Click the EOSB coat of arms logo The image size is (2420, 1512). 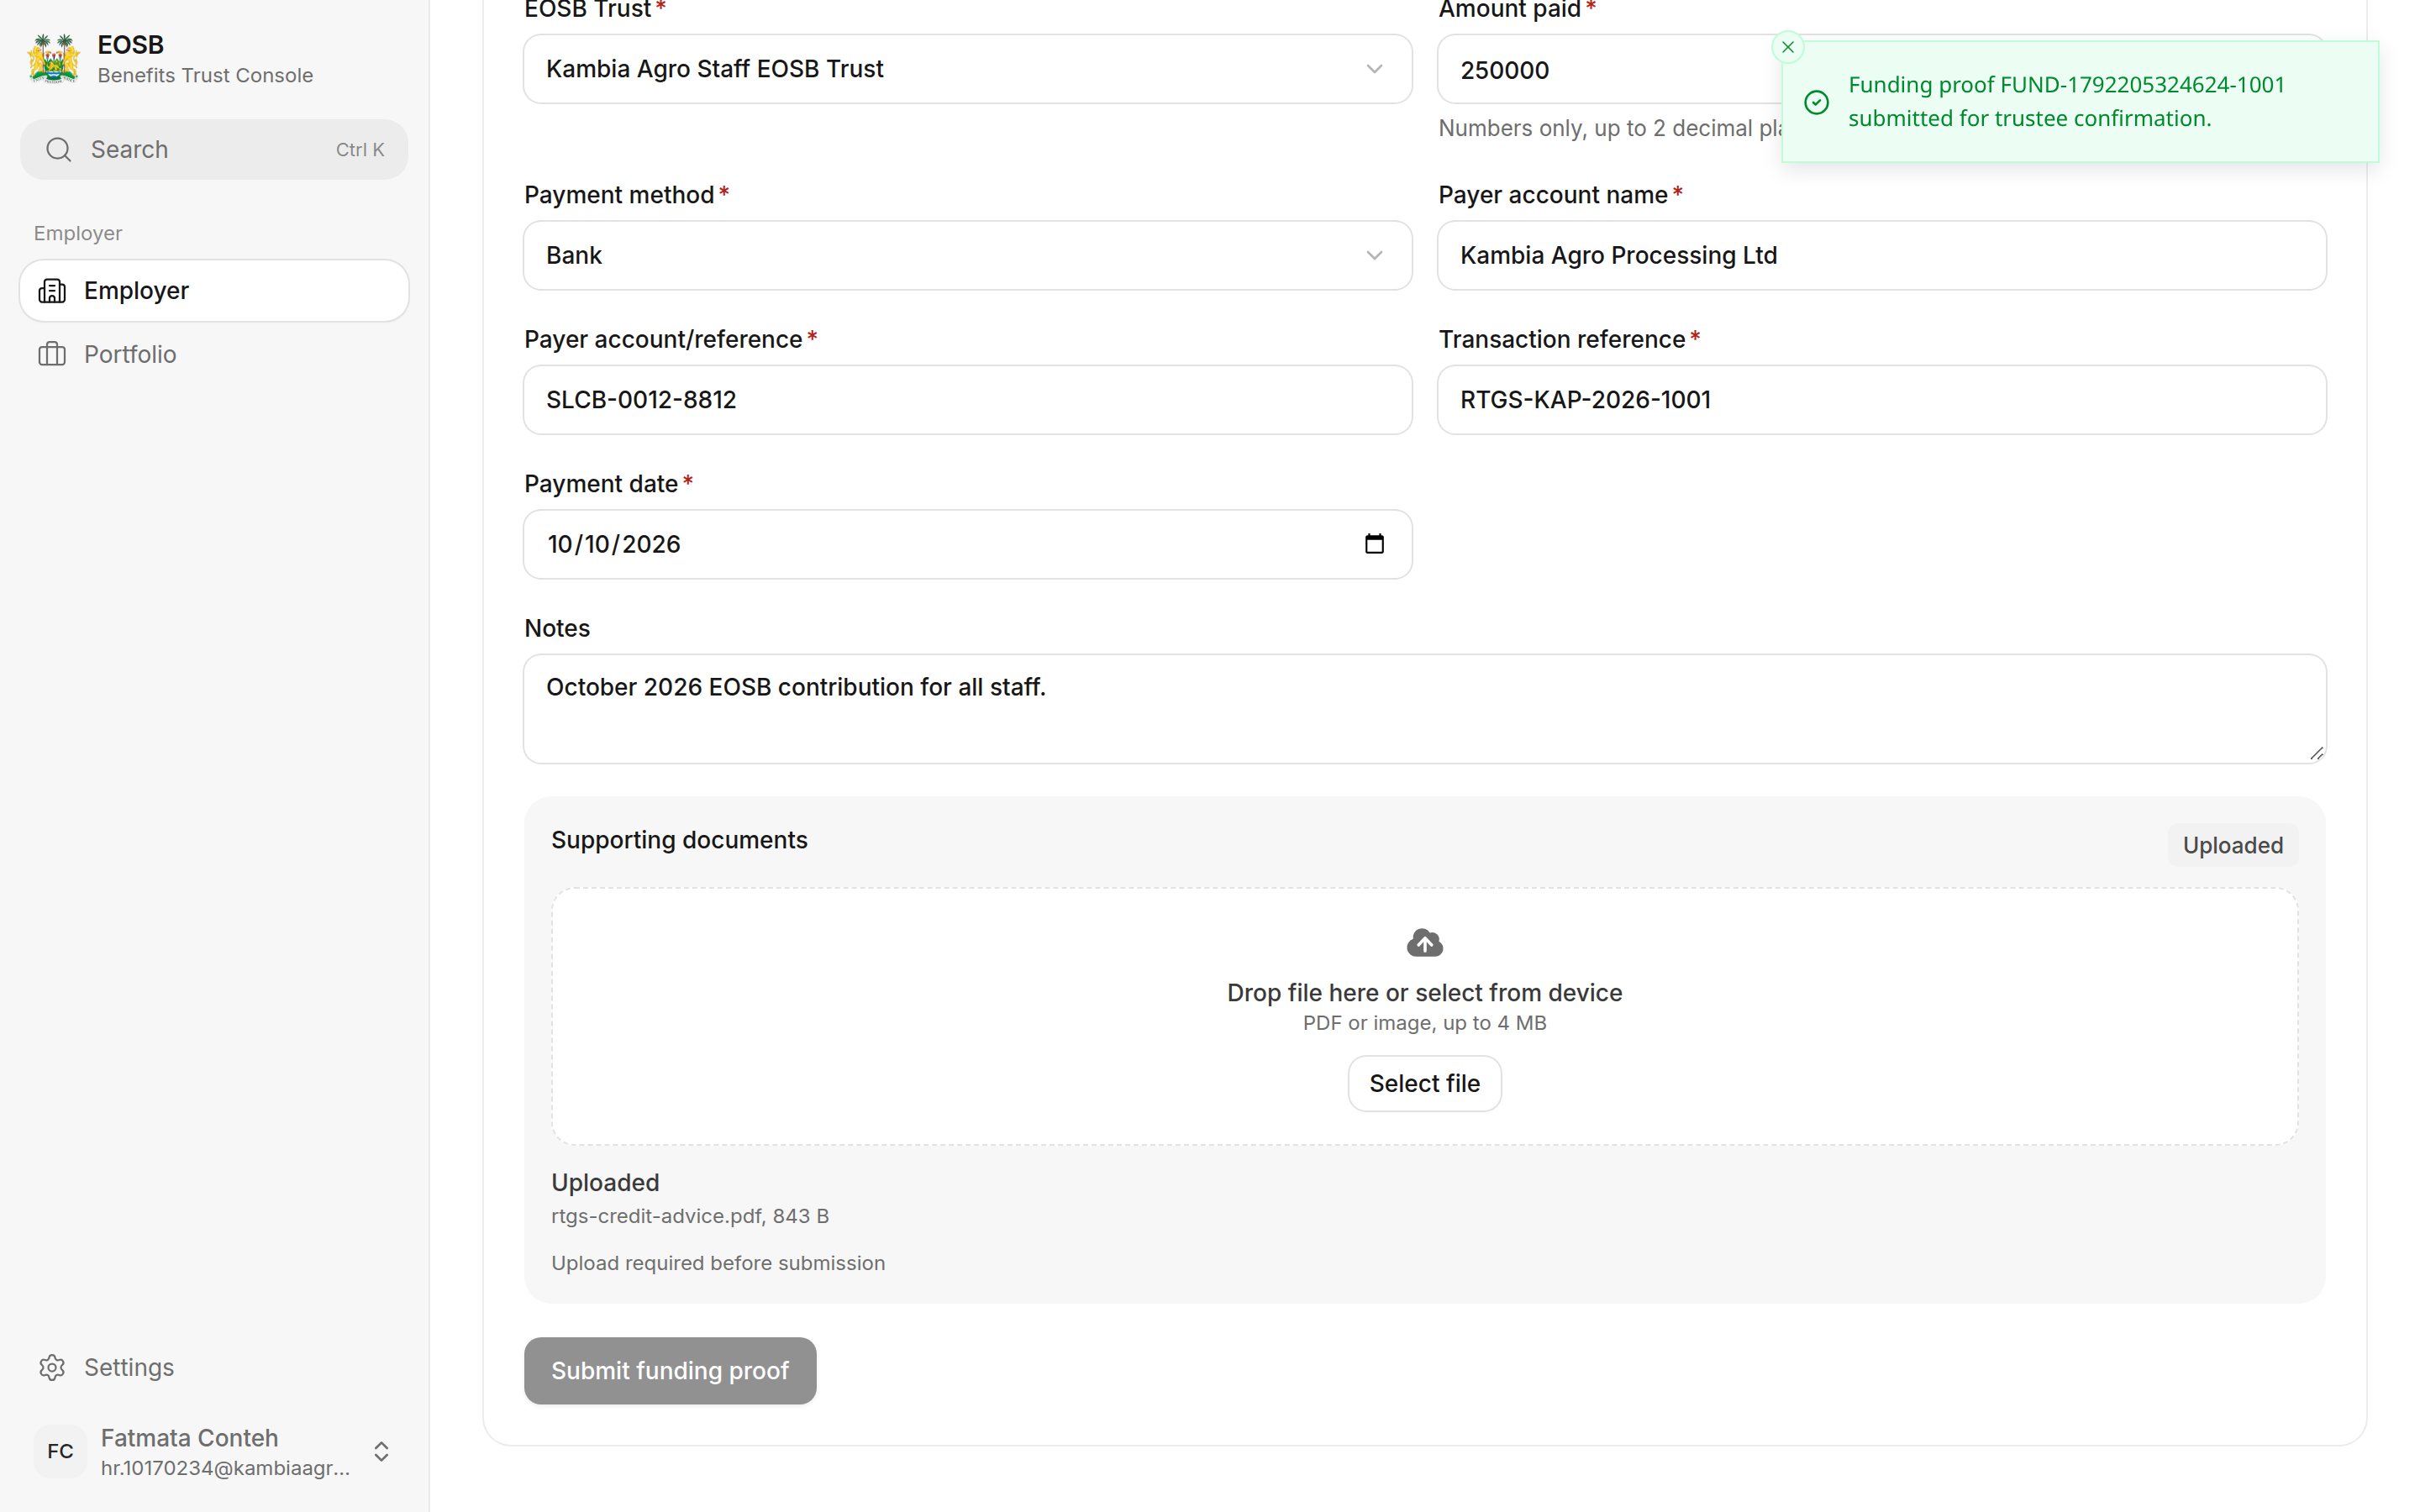(54, 59)
